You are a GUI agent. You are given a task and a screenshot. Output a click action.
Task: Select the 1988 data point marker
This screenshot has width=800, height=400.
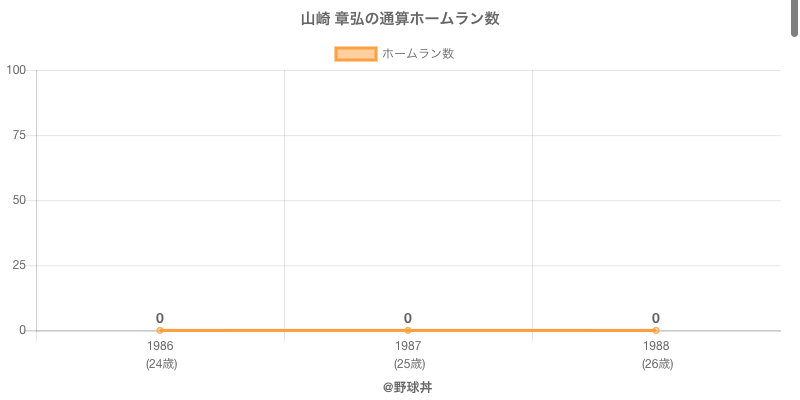coord(656,330)
